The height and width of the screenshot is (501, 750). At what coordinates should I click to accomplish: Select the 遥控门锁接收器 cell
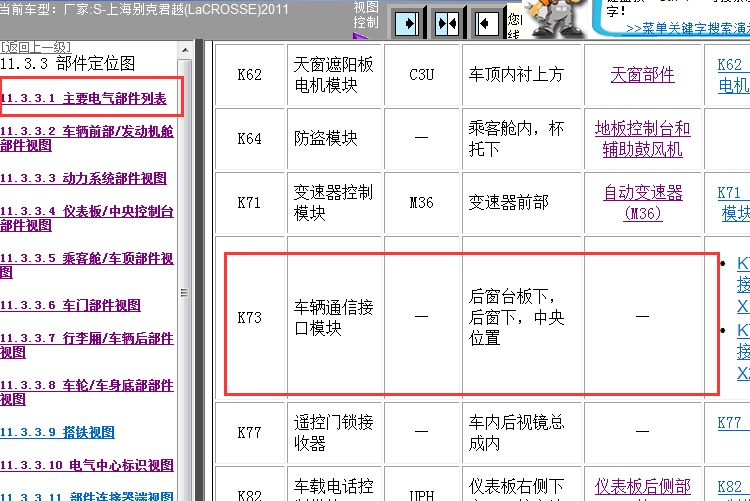click(334, 433)
